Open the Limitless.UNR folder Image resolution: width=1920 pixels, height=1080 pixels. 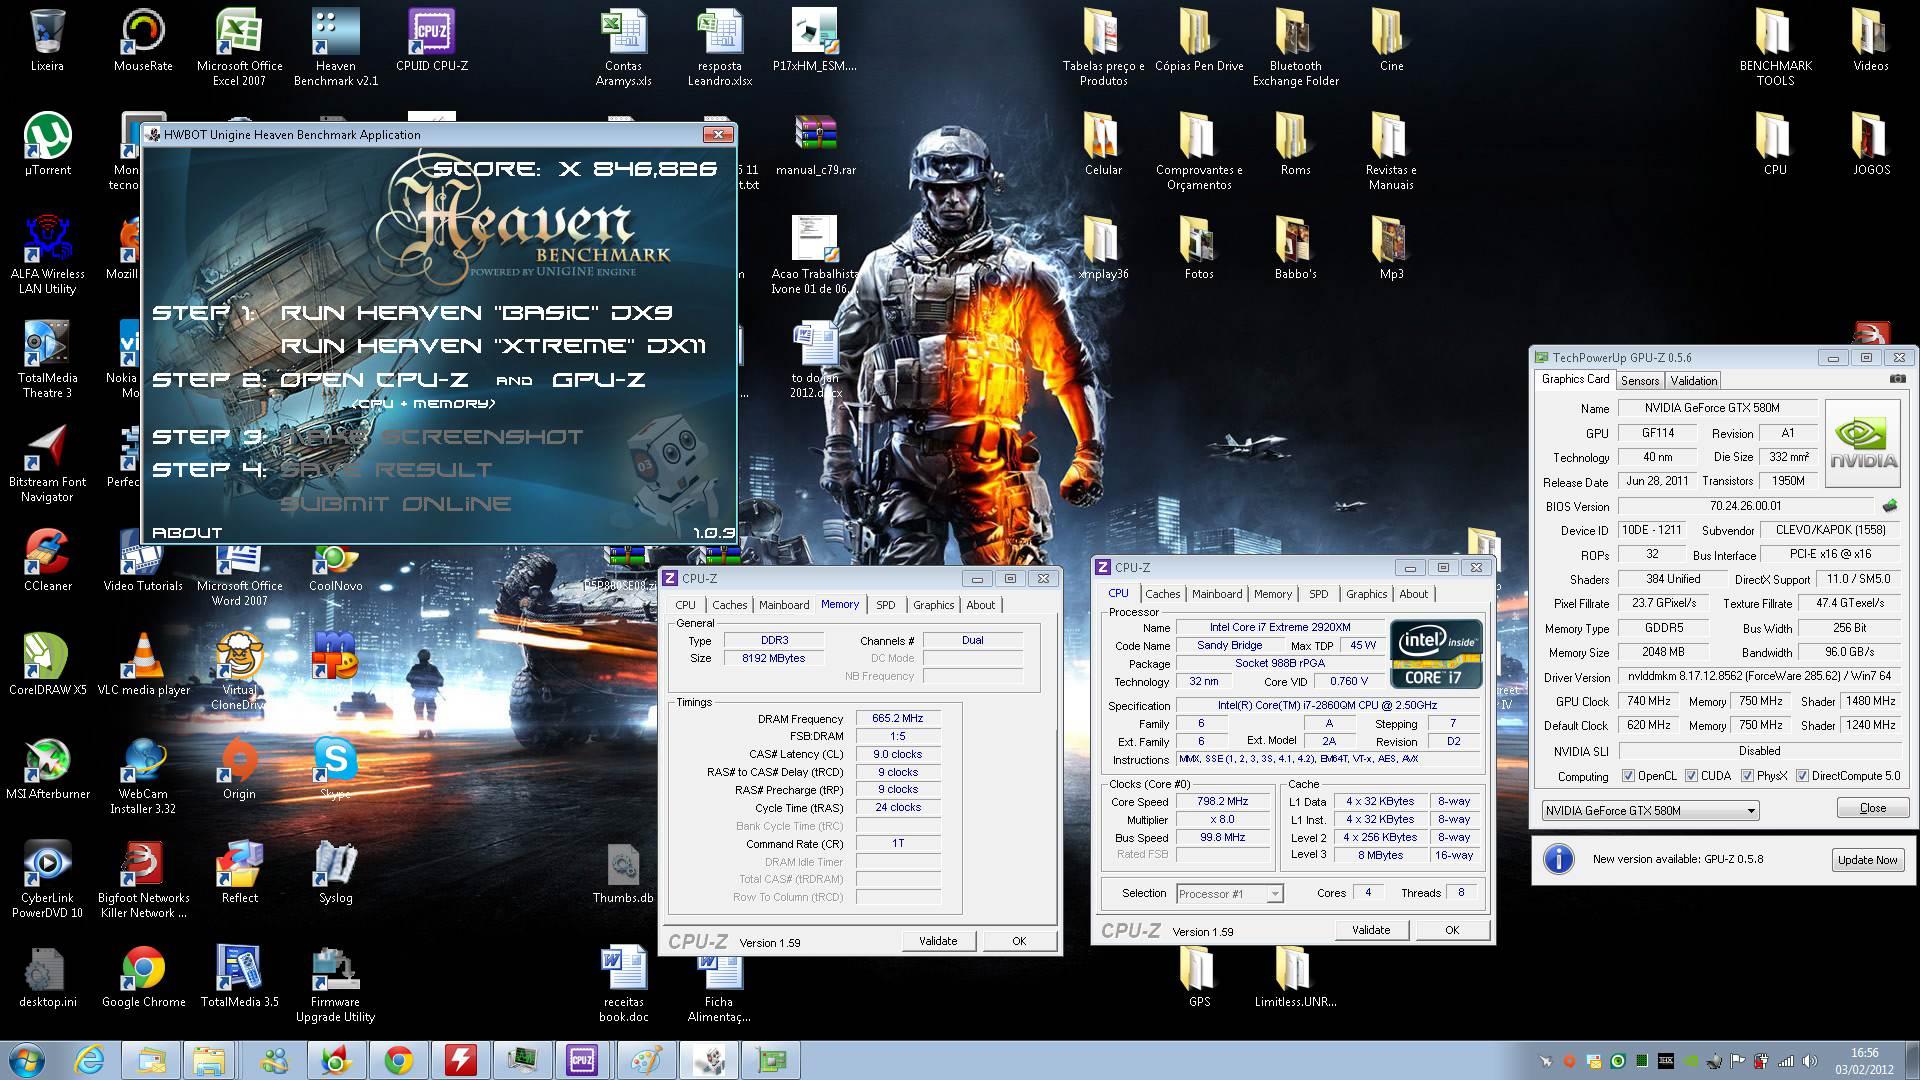point(1295,976)
